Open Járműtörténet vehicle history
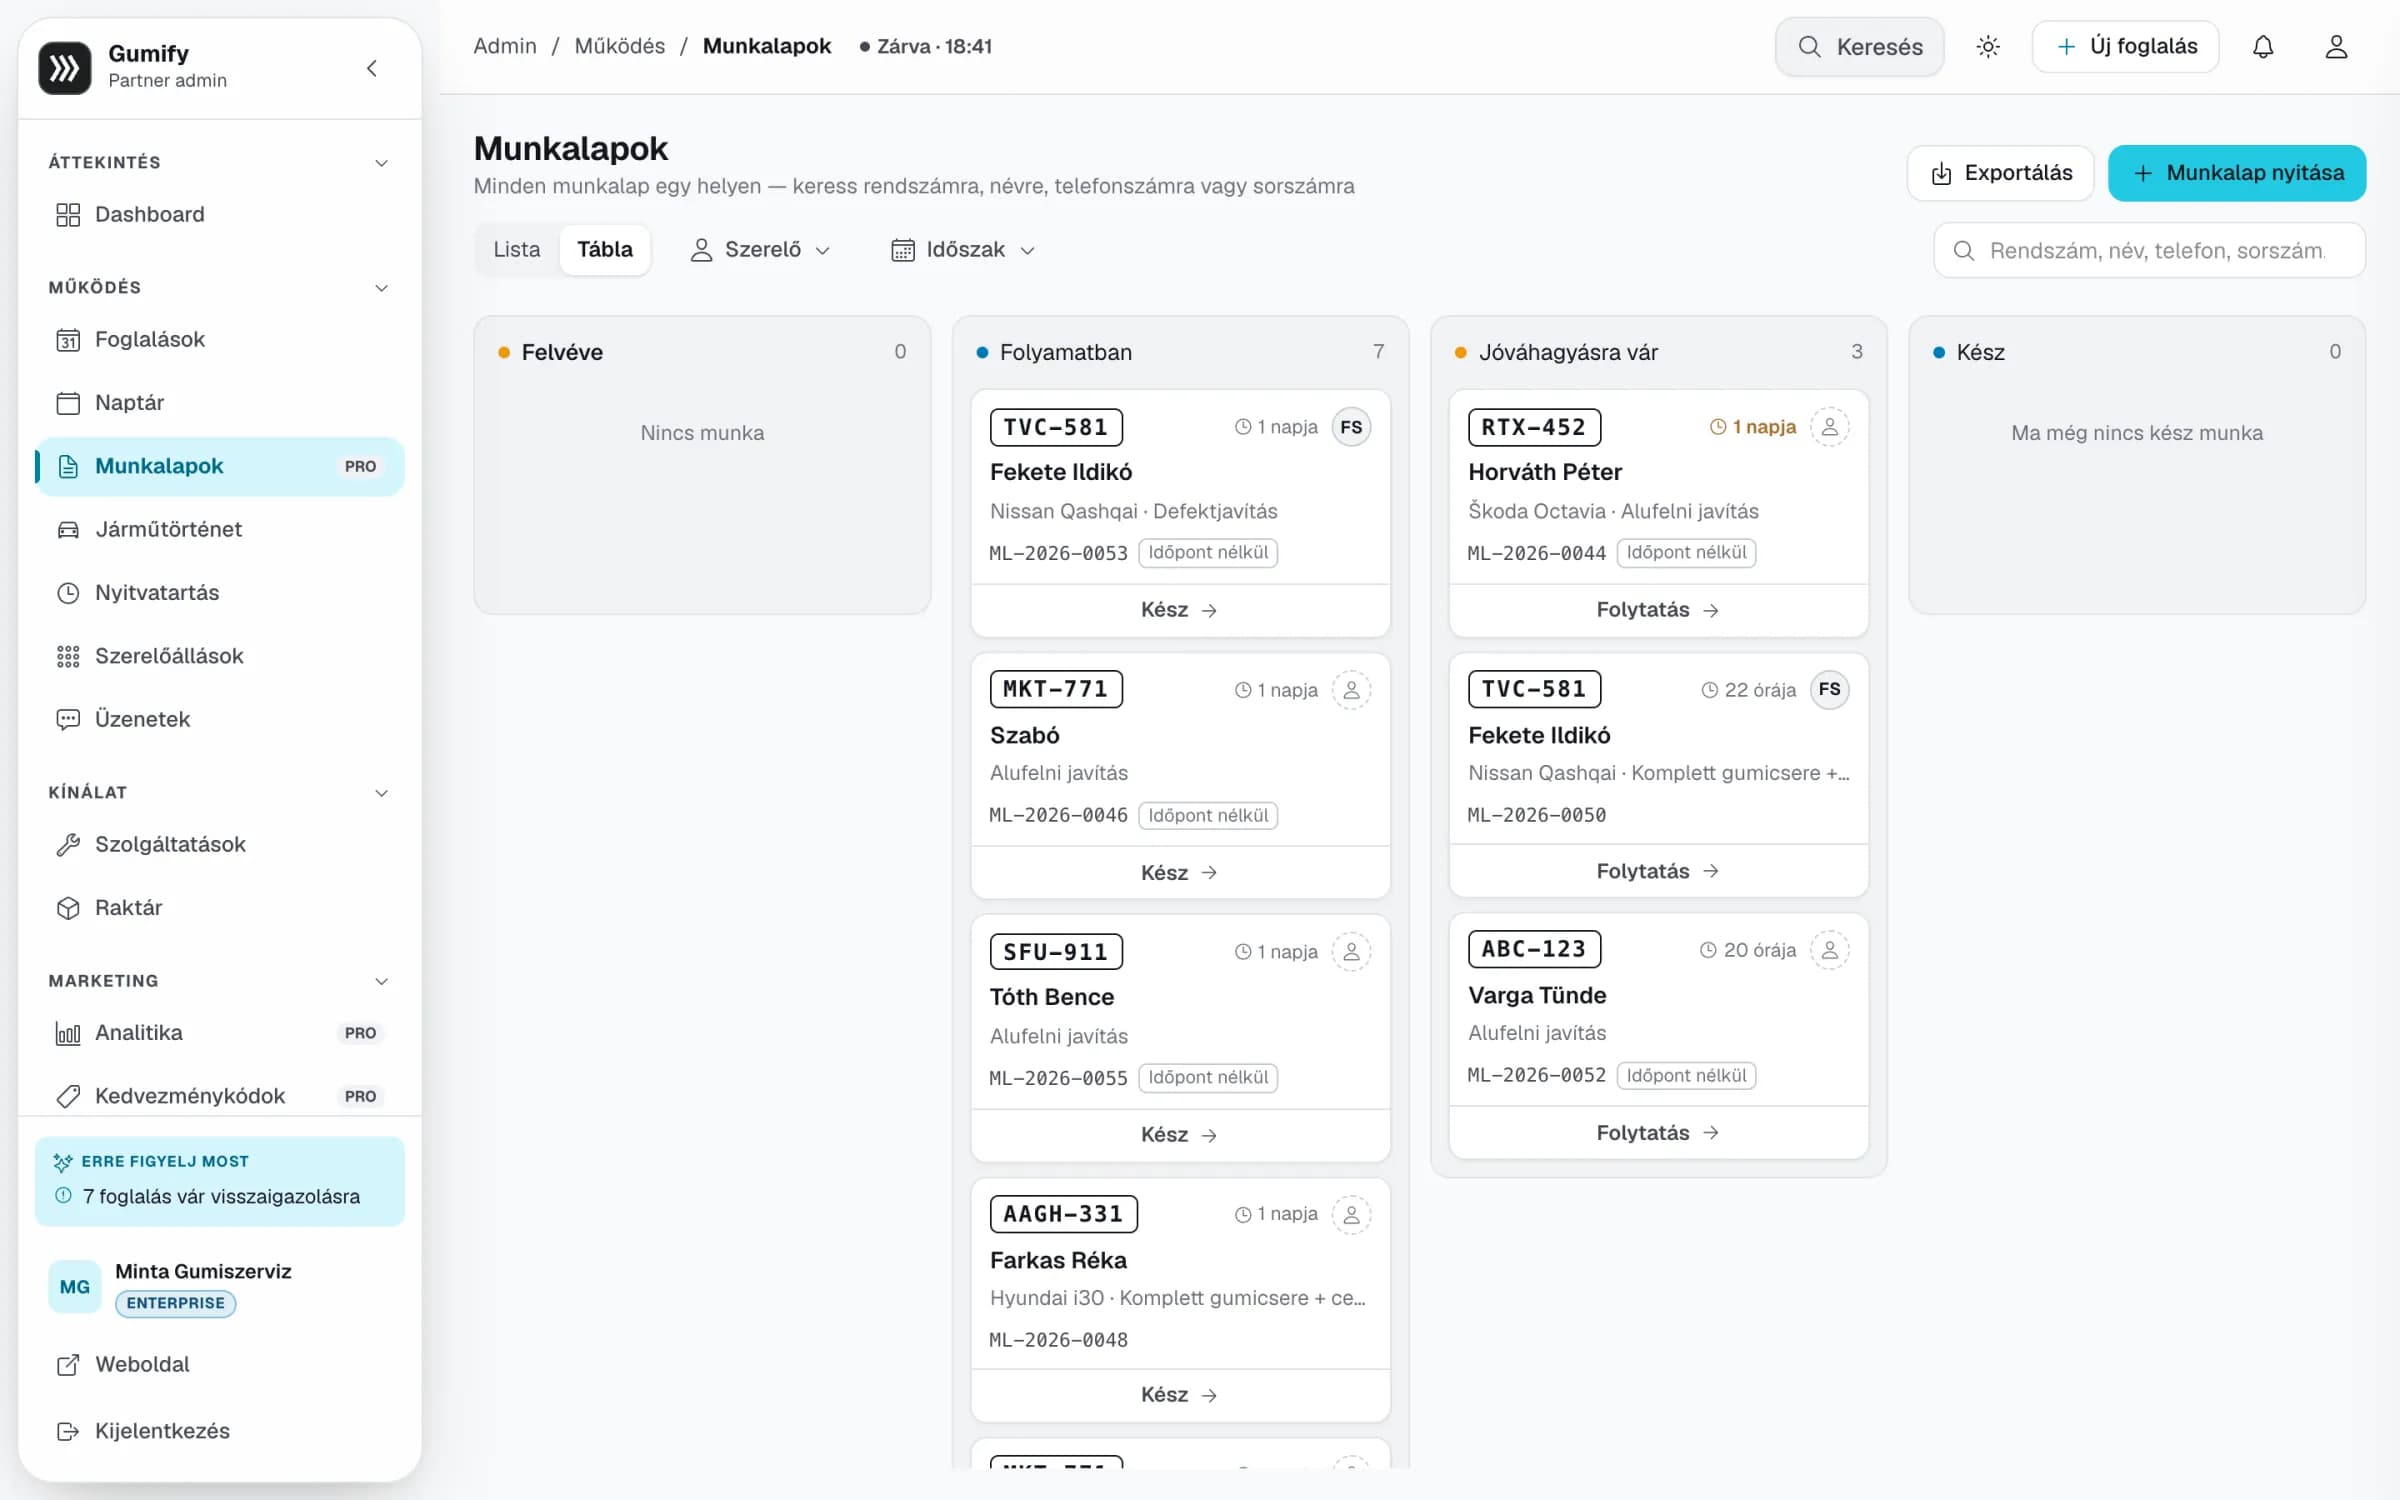The width and height of the screenshot is (2400, 1500). point(220,529)
